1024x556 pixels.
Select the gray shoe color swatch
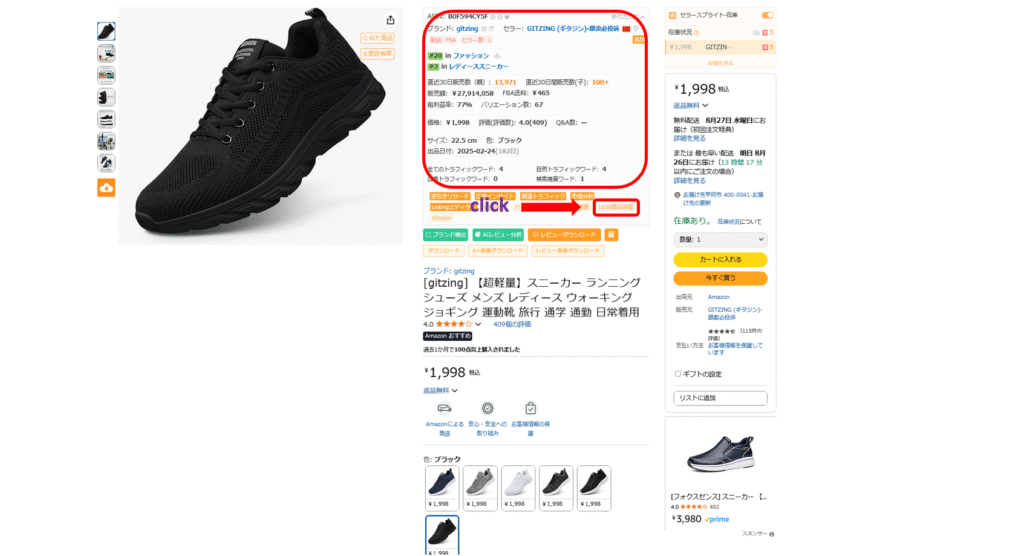[480, 487]
